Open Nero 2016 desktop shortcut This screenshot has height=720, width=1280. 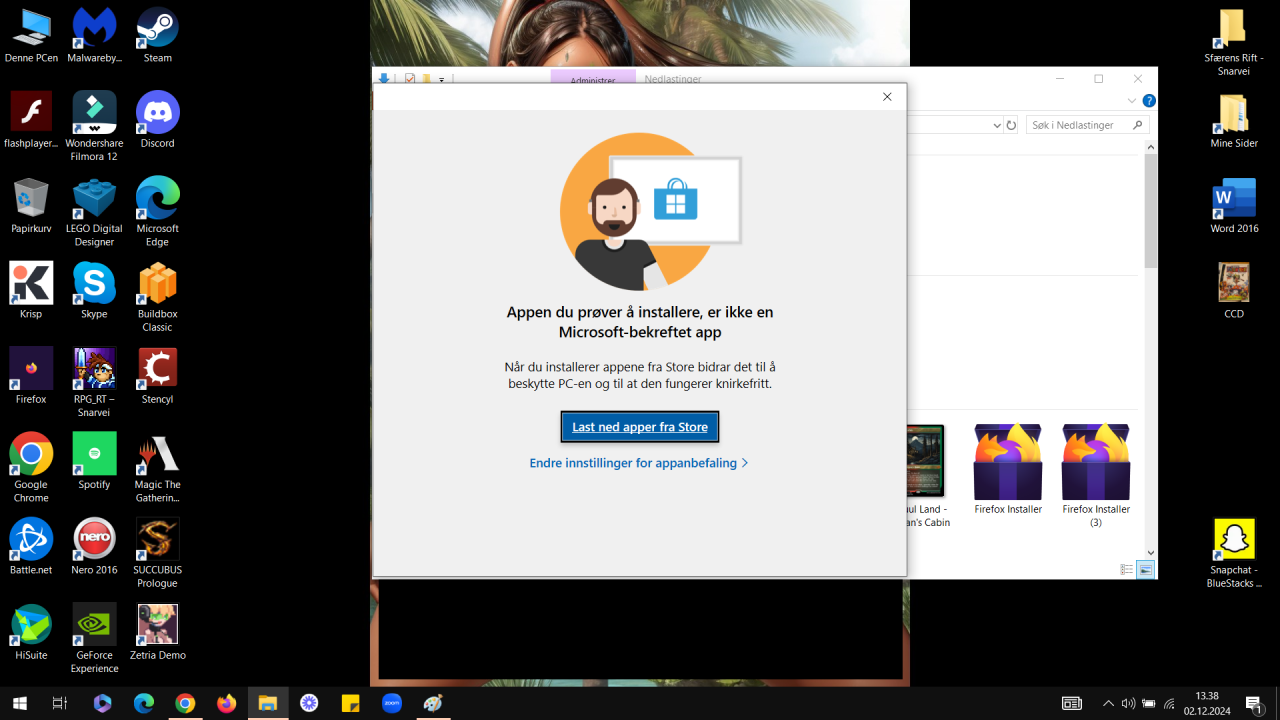pos(94,547)
